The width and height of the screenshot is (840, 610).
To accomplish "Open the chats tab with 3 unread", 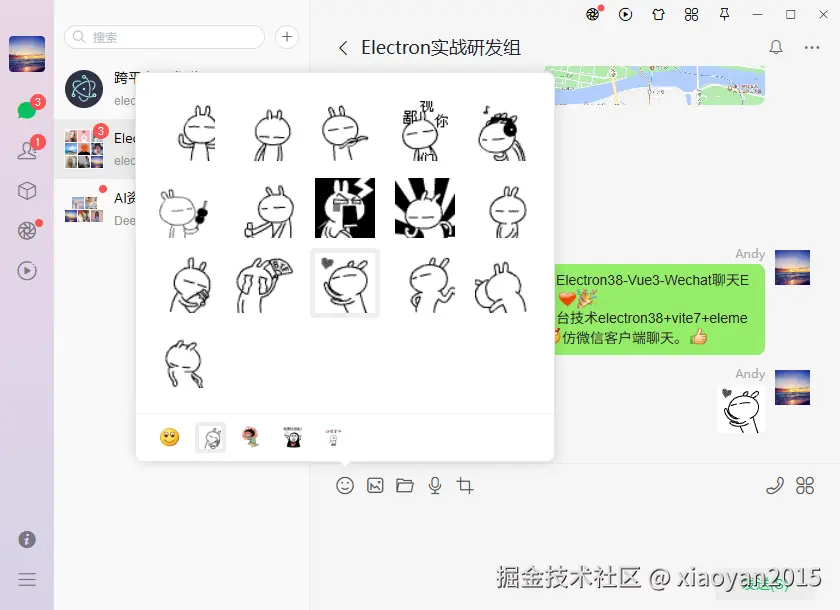I will (27, 109).
